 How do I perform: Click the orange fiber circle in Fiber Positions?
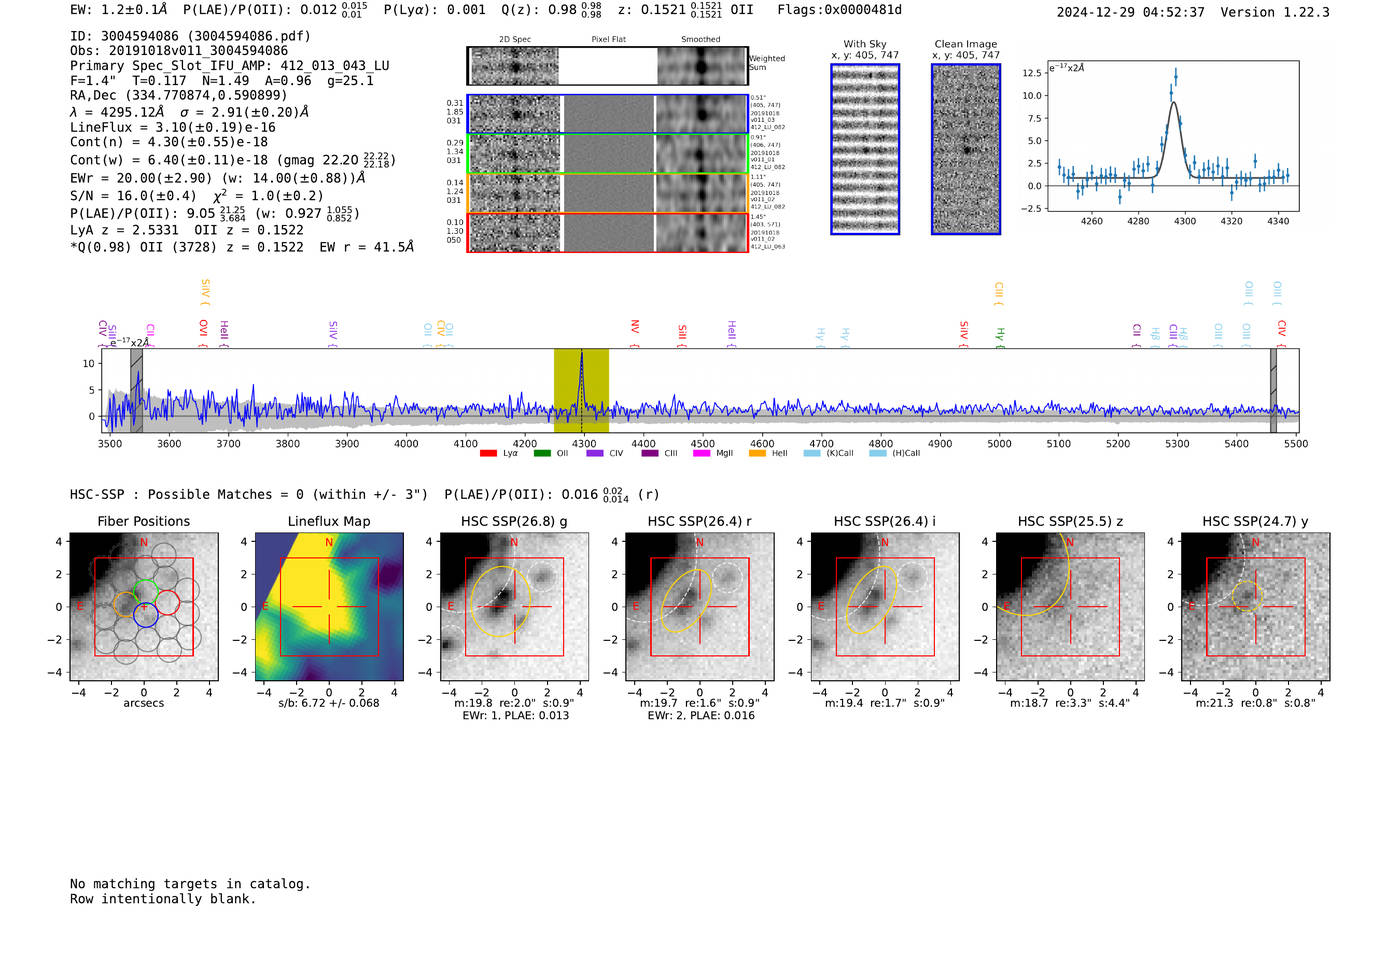tap(125, 603)
